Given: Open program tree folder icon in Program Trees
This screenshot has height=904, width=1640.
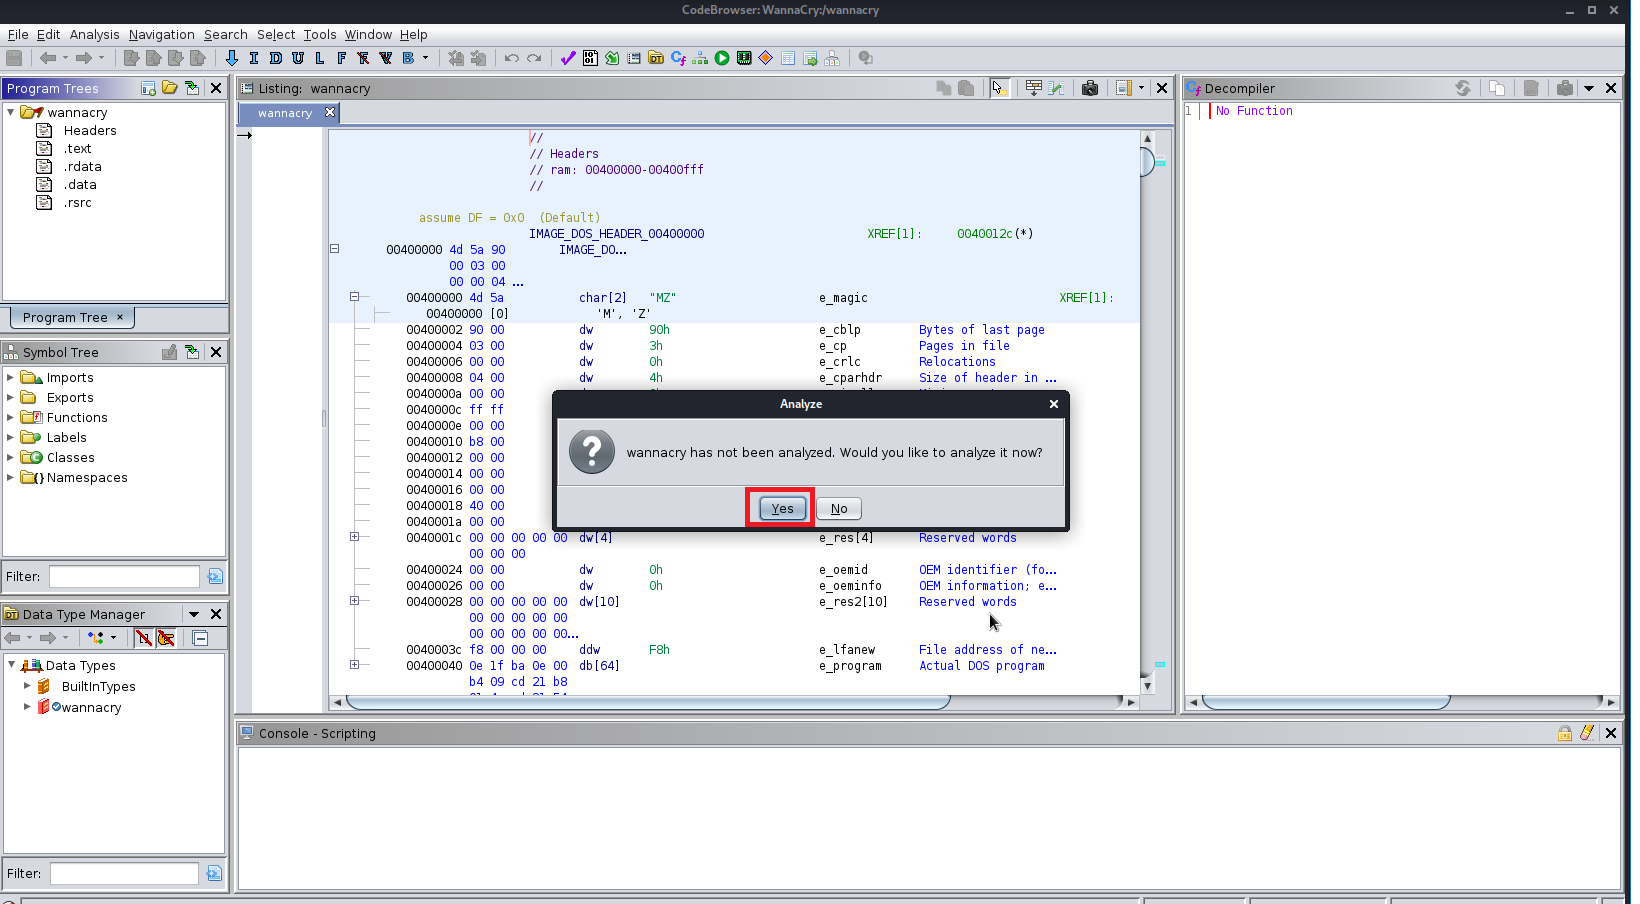Looking at the screenshot, I should pyautogui.click(x=170, y=88).
